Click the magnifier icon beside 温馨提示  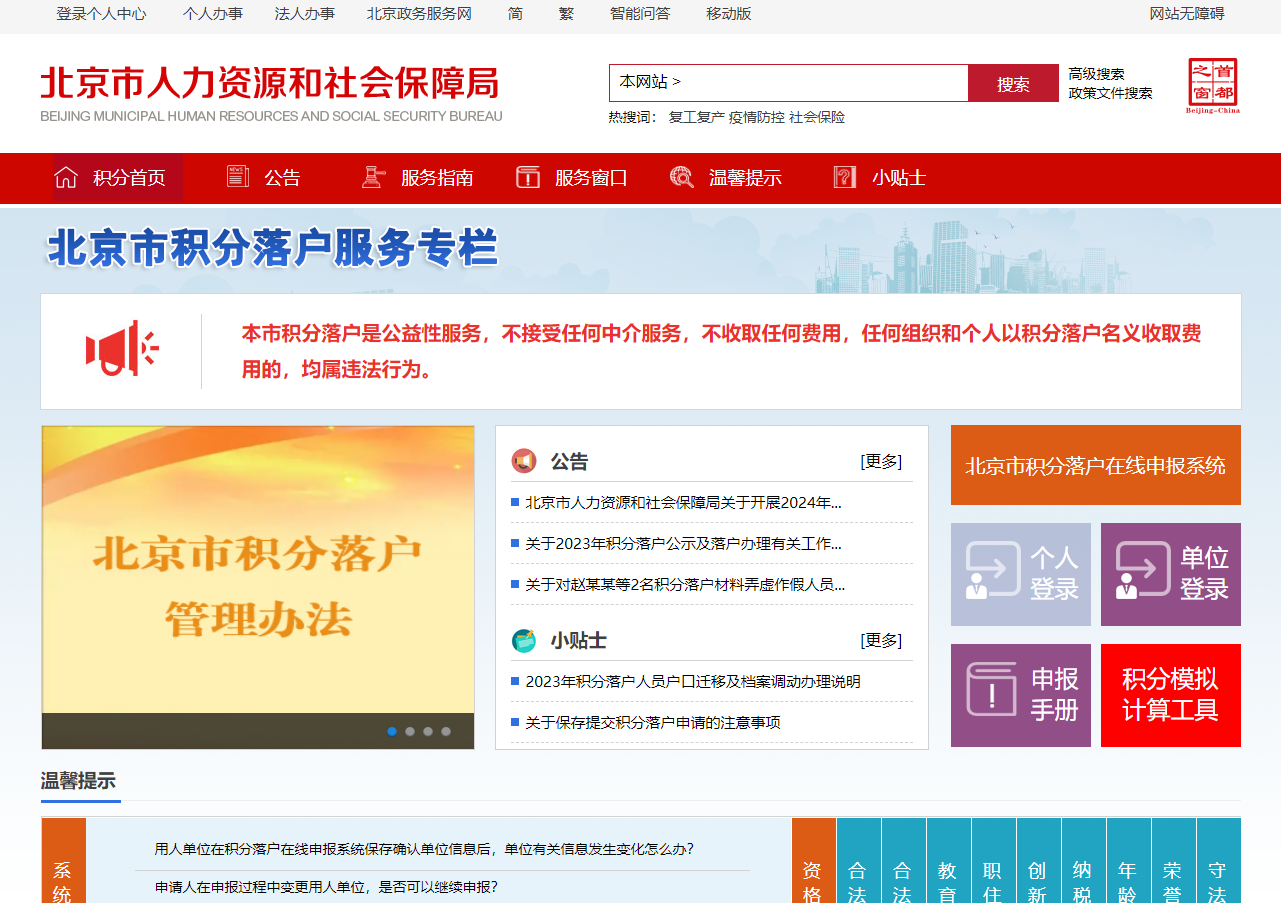682,177
